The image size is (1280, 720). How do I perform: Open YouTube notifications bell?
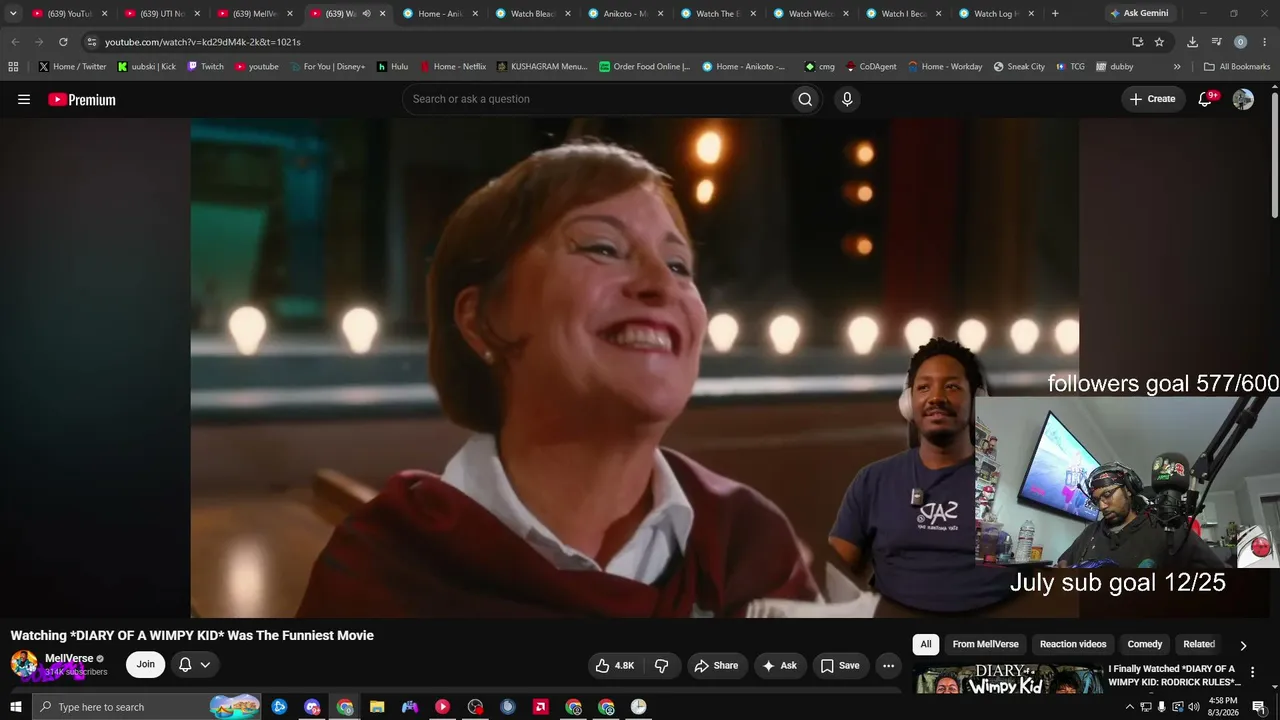coord(1206,99)
